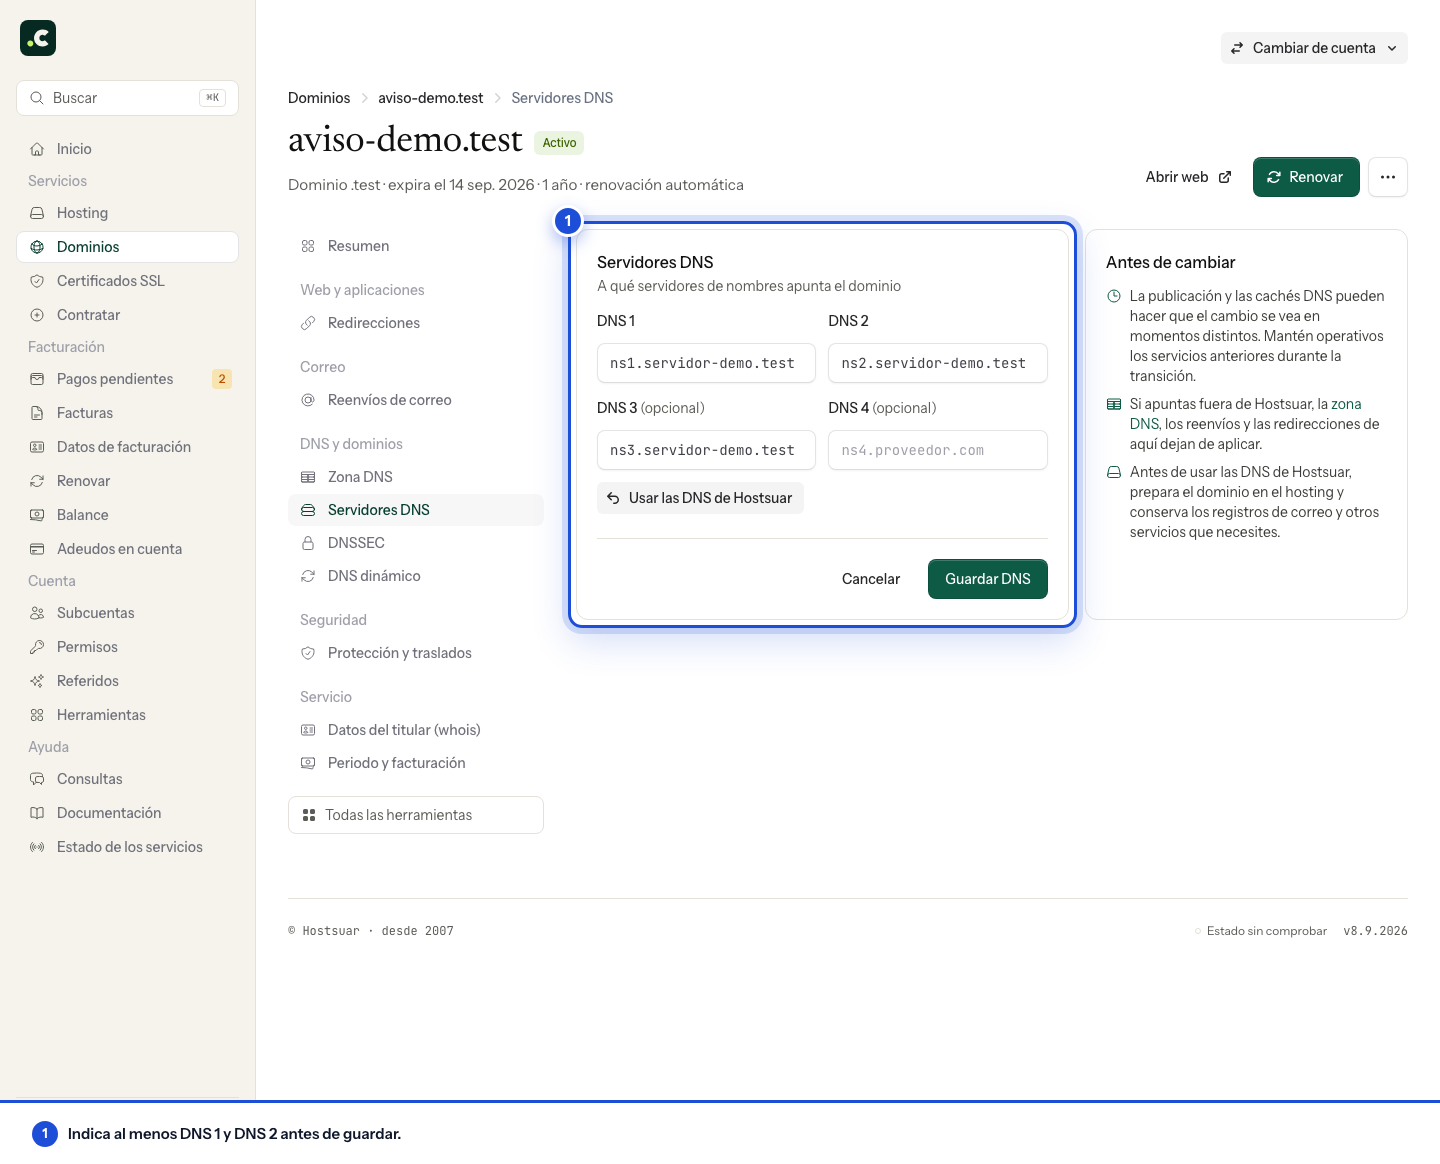
Task: Click the Balance icon in sidebar
Action: 37,515
